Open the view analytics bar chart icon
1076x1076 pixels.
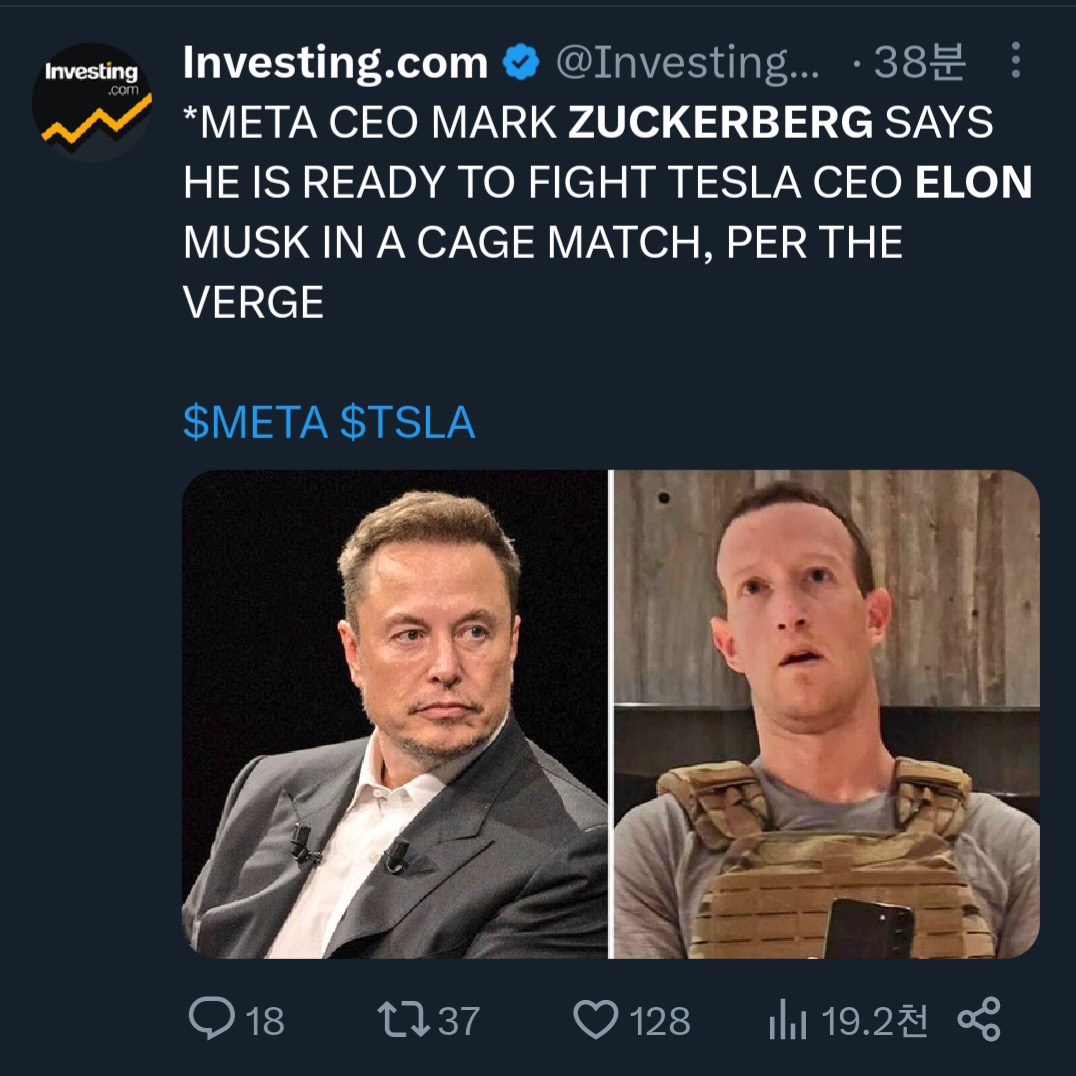[786, 1020]
